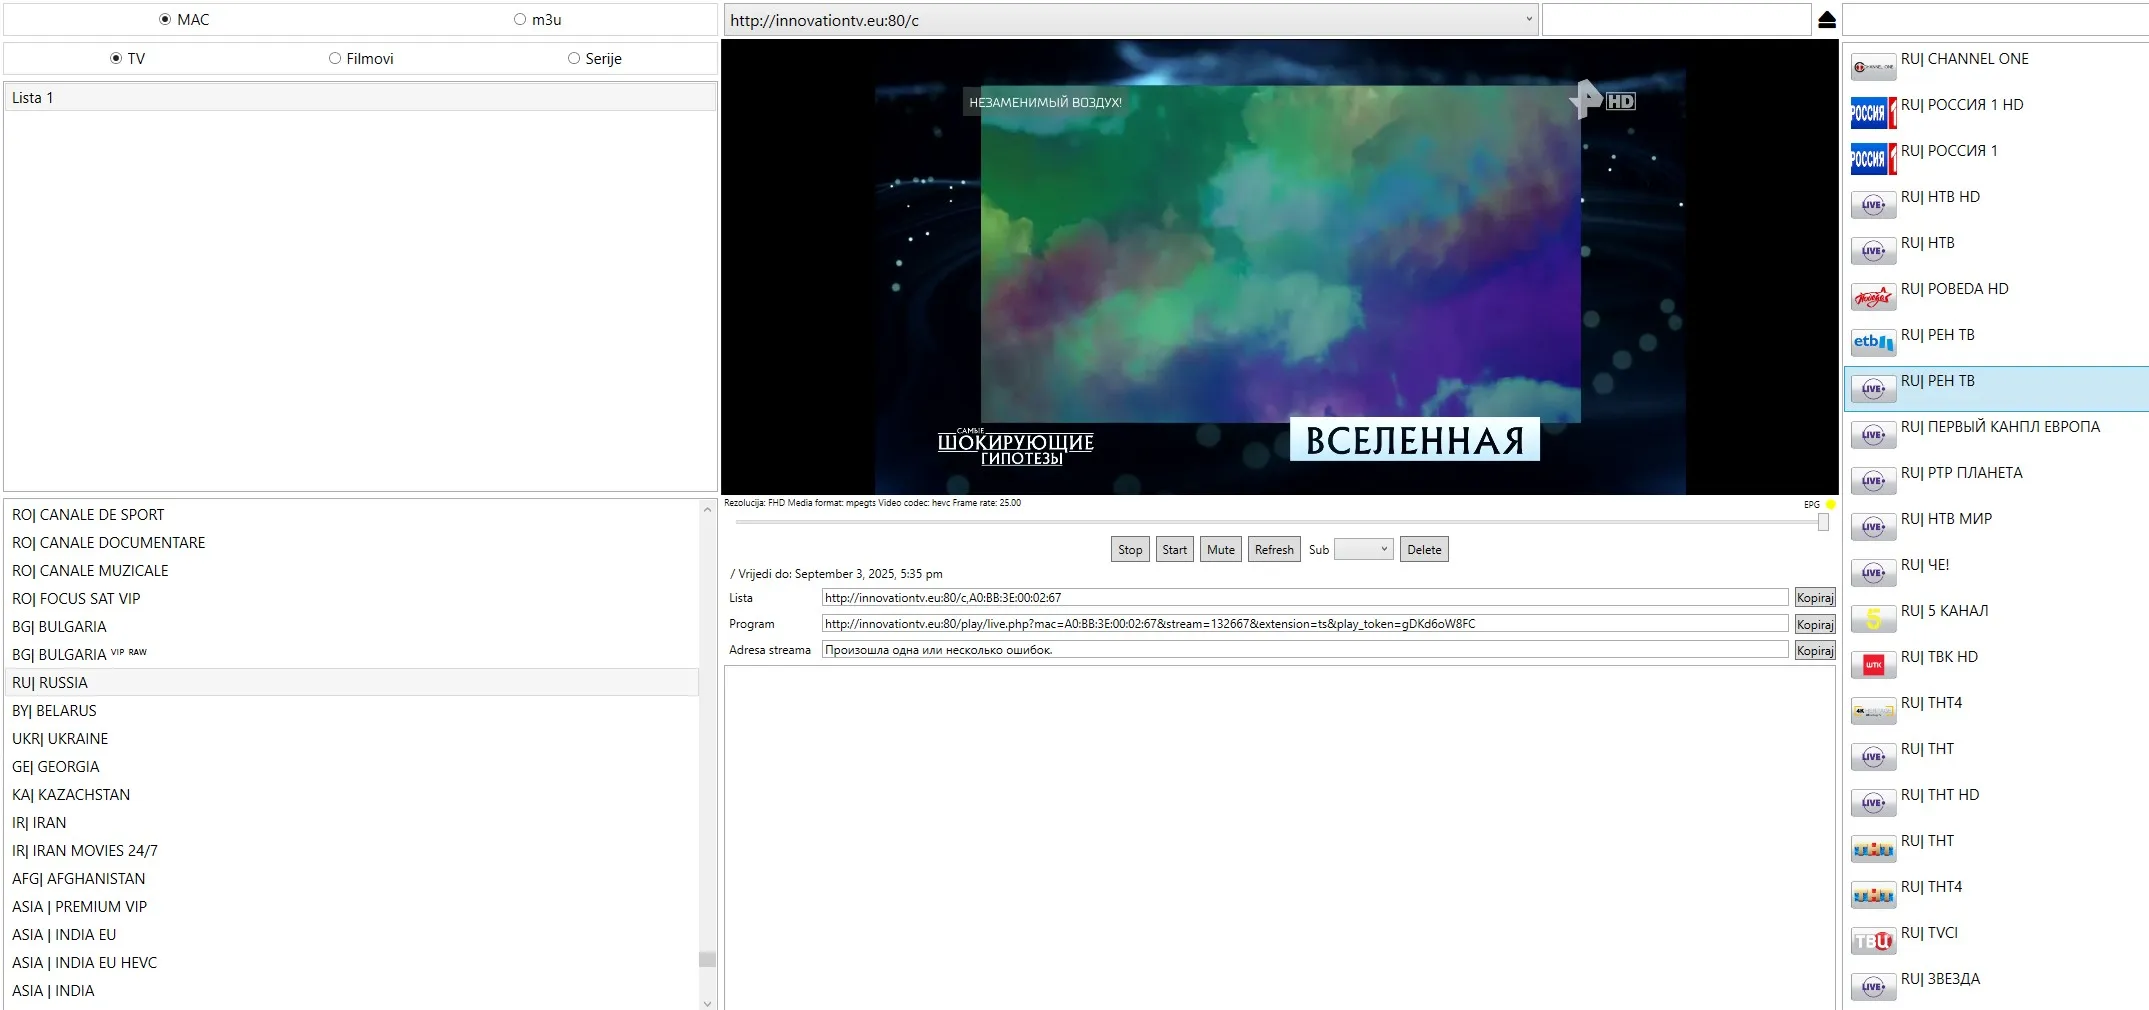2149x1010 pixels.
Task: Click the Adresa streama text field
Action: click(x=1305, y=649)
